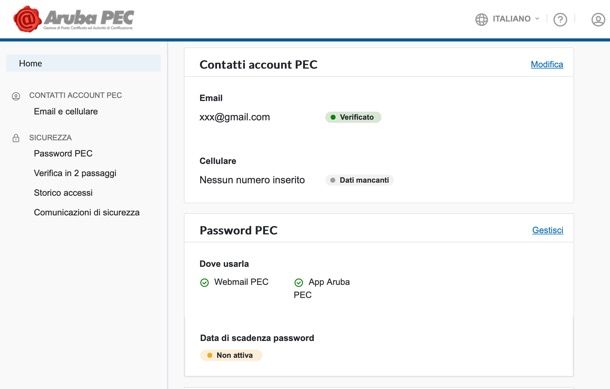Click Modifica link for PEC contacts

point(547,65)
